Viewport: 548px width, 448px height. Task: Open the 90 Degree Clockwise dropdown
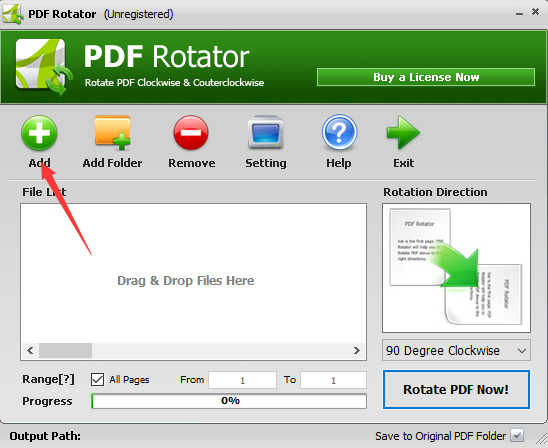point(456,350)
